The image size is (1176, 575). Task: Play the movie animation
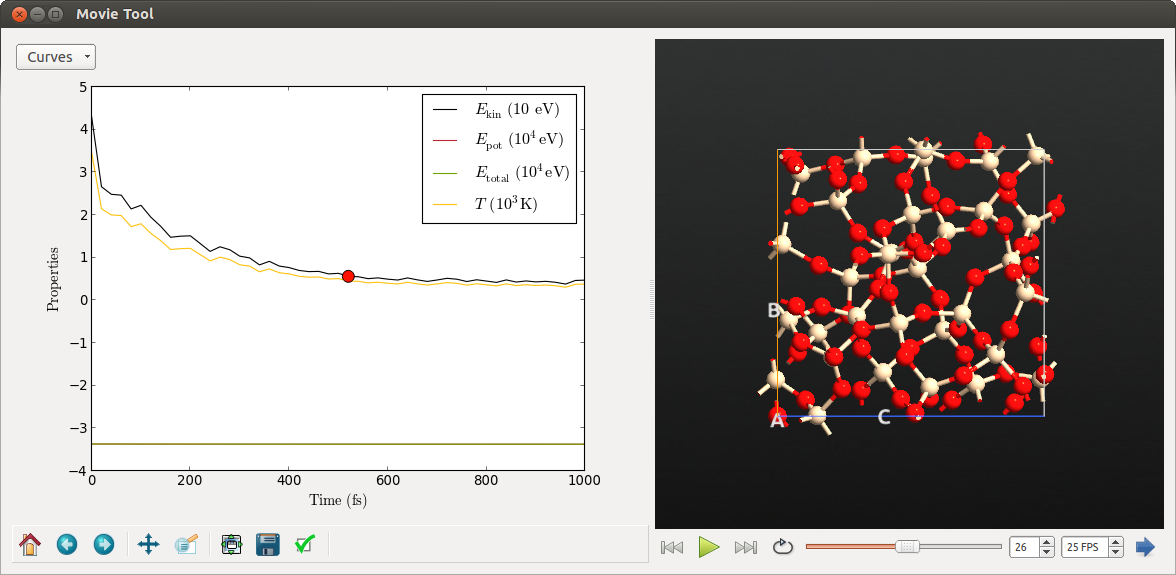point(708,547)
